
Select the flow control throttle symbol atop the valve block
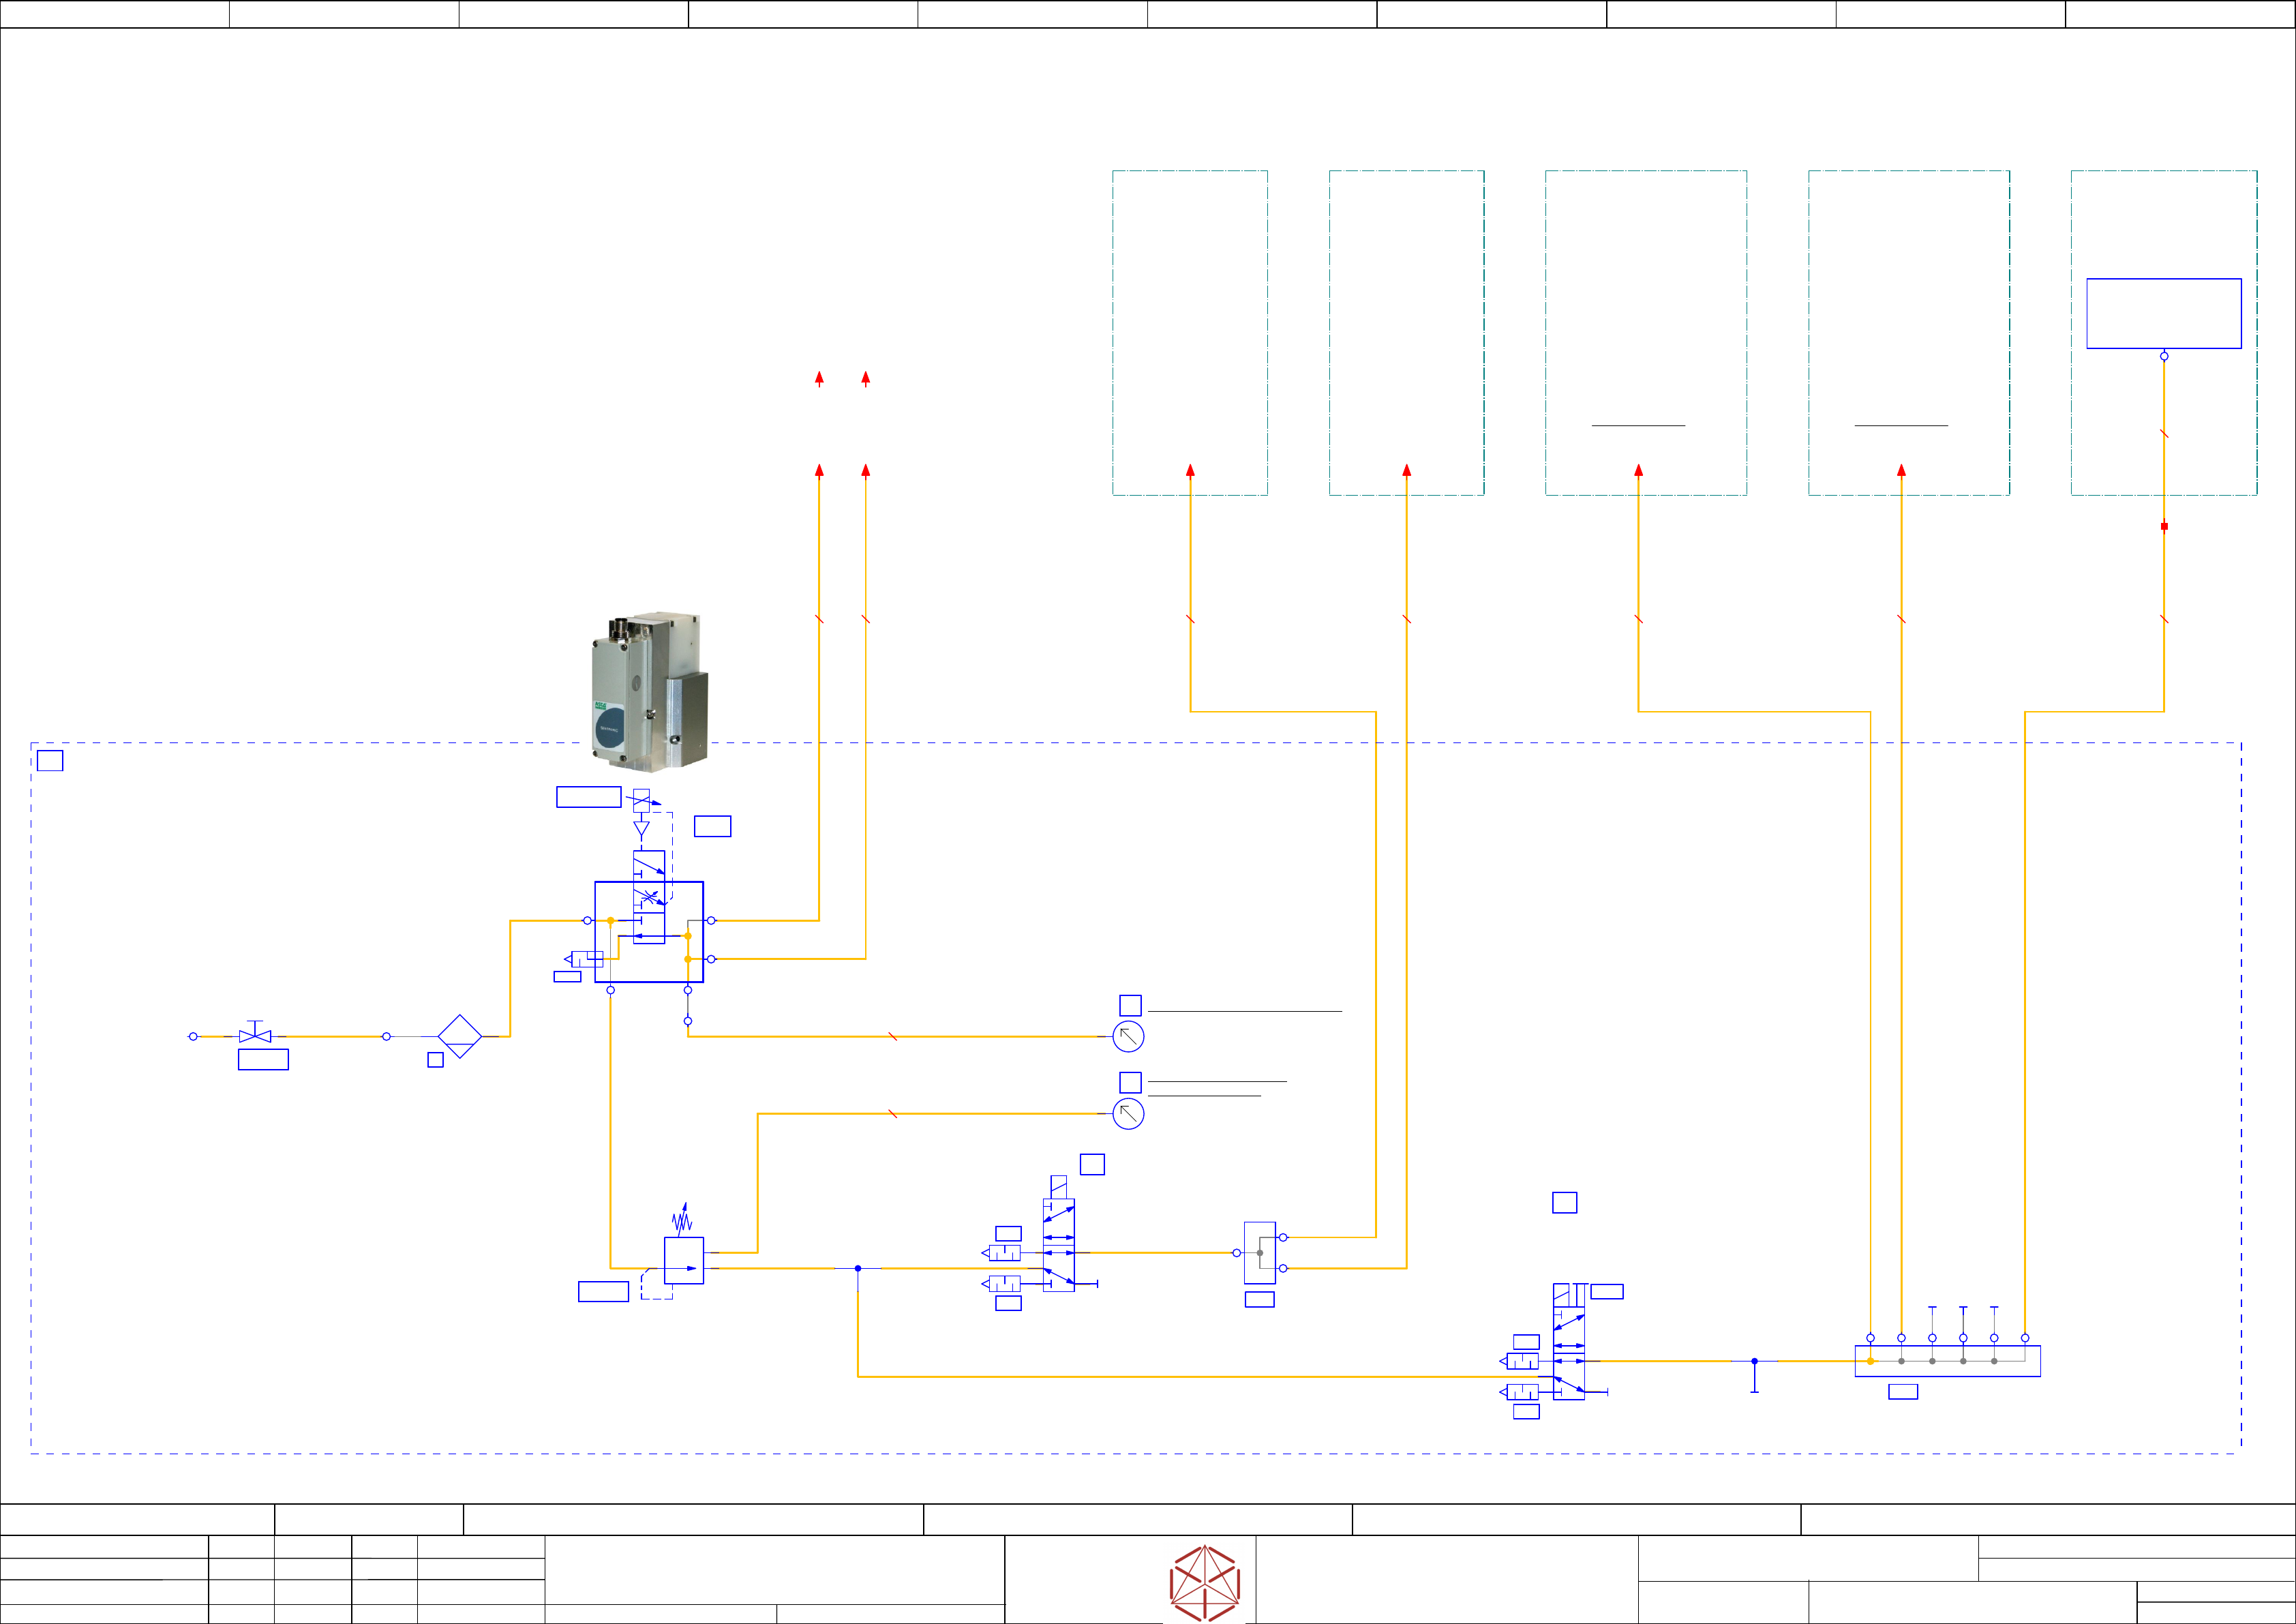tap(641, 799)
